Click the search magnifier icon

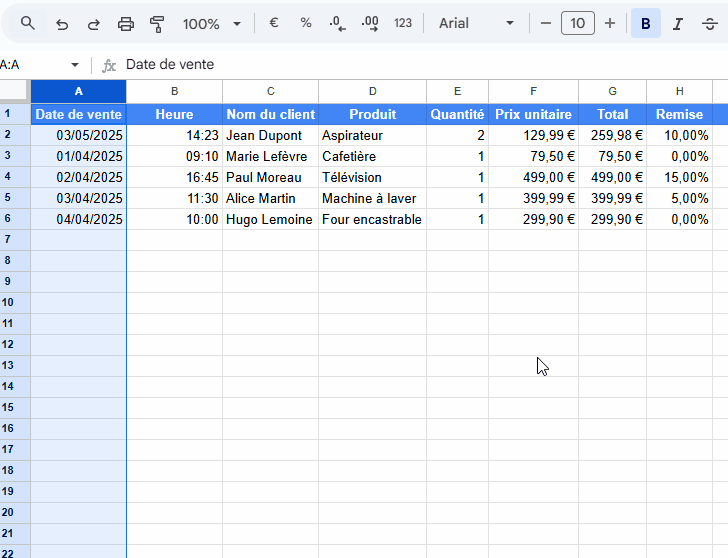click(x=28, y=23)
